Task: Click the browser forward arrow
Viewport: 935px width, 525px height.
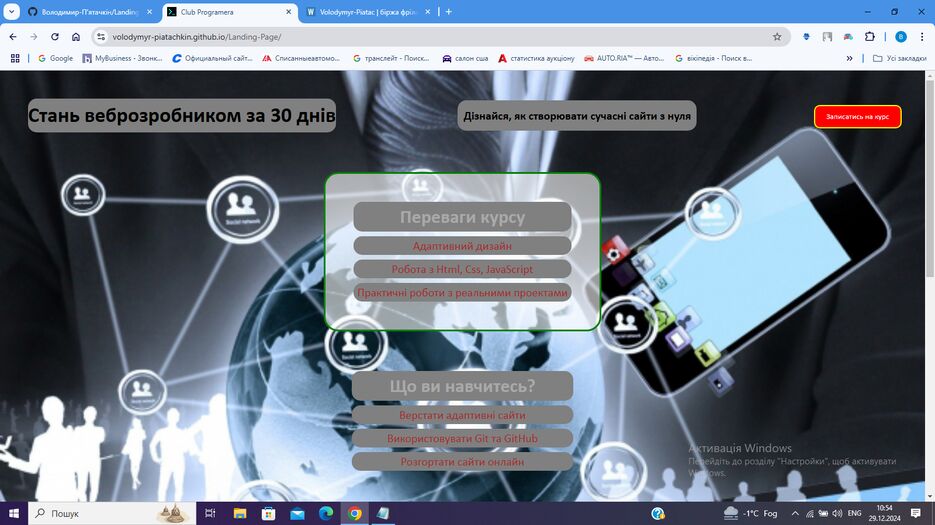Action: (x=34, y=37)
